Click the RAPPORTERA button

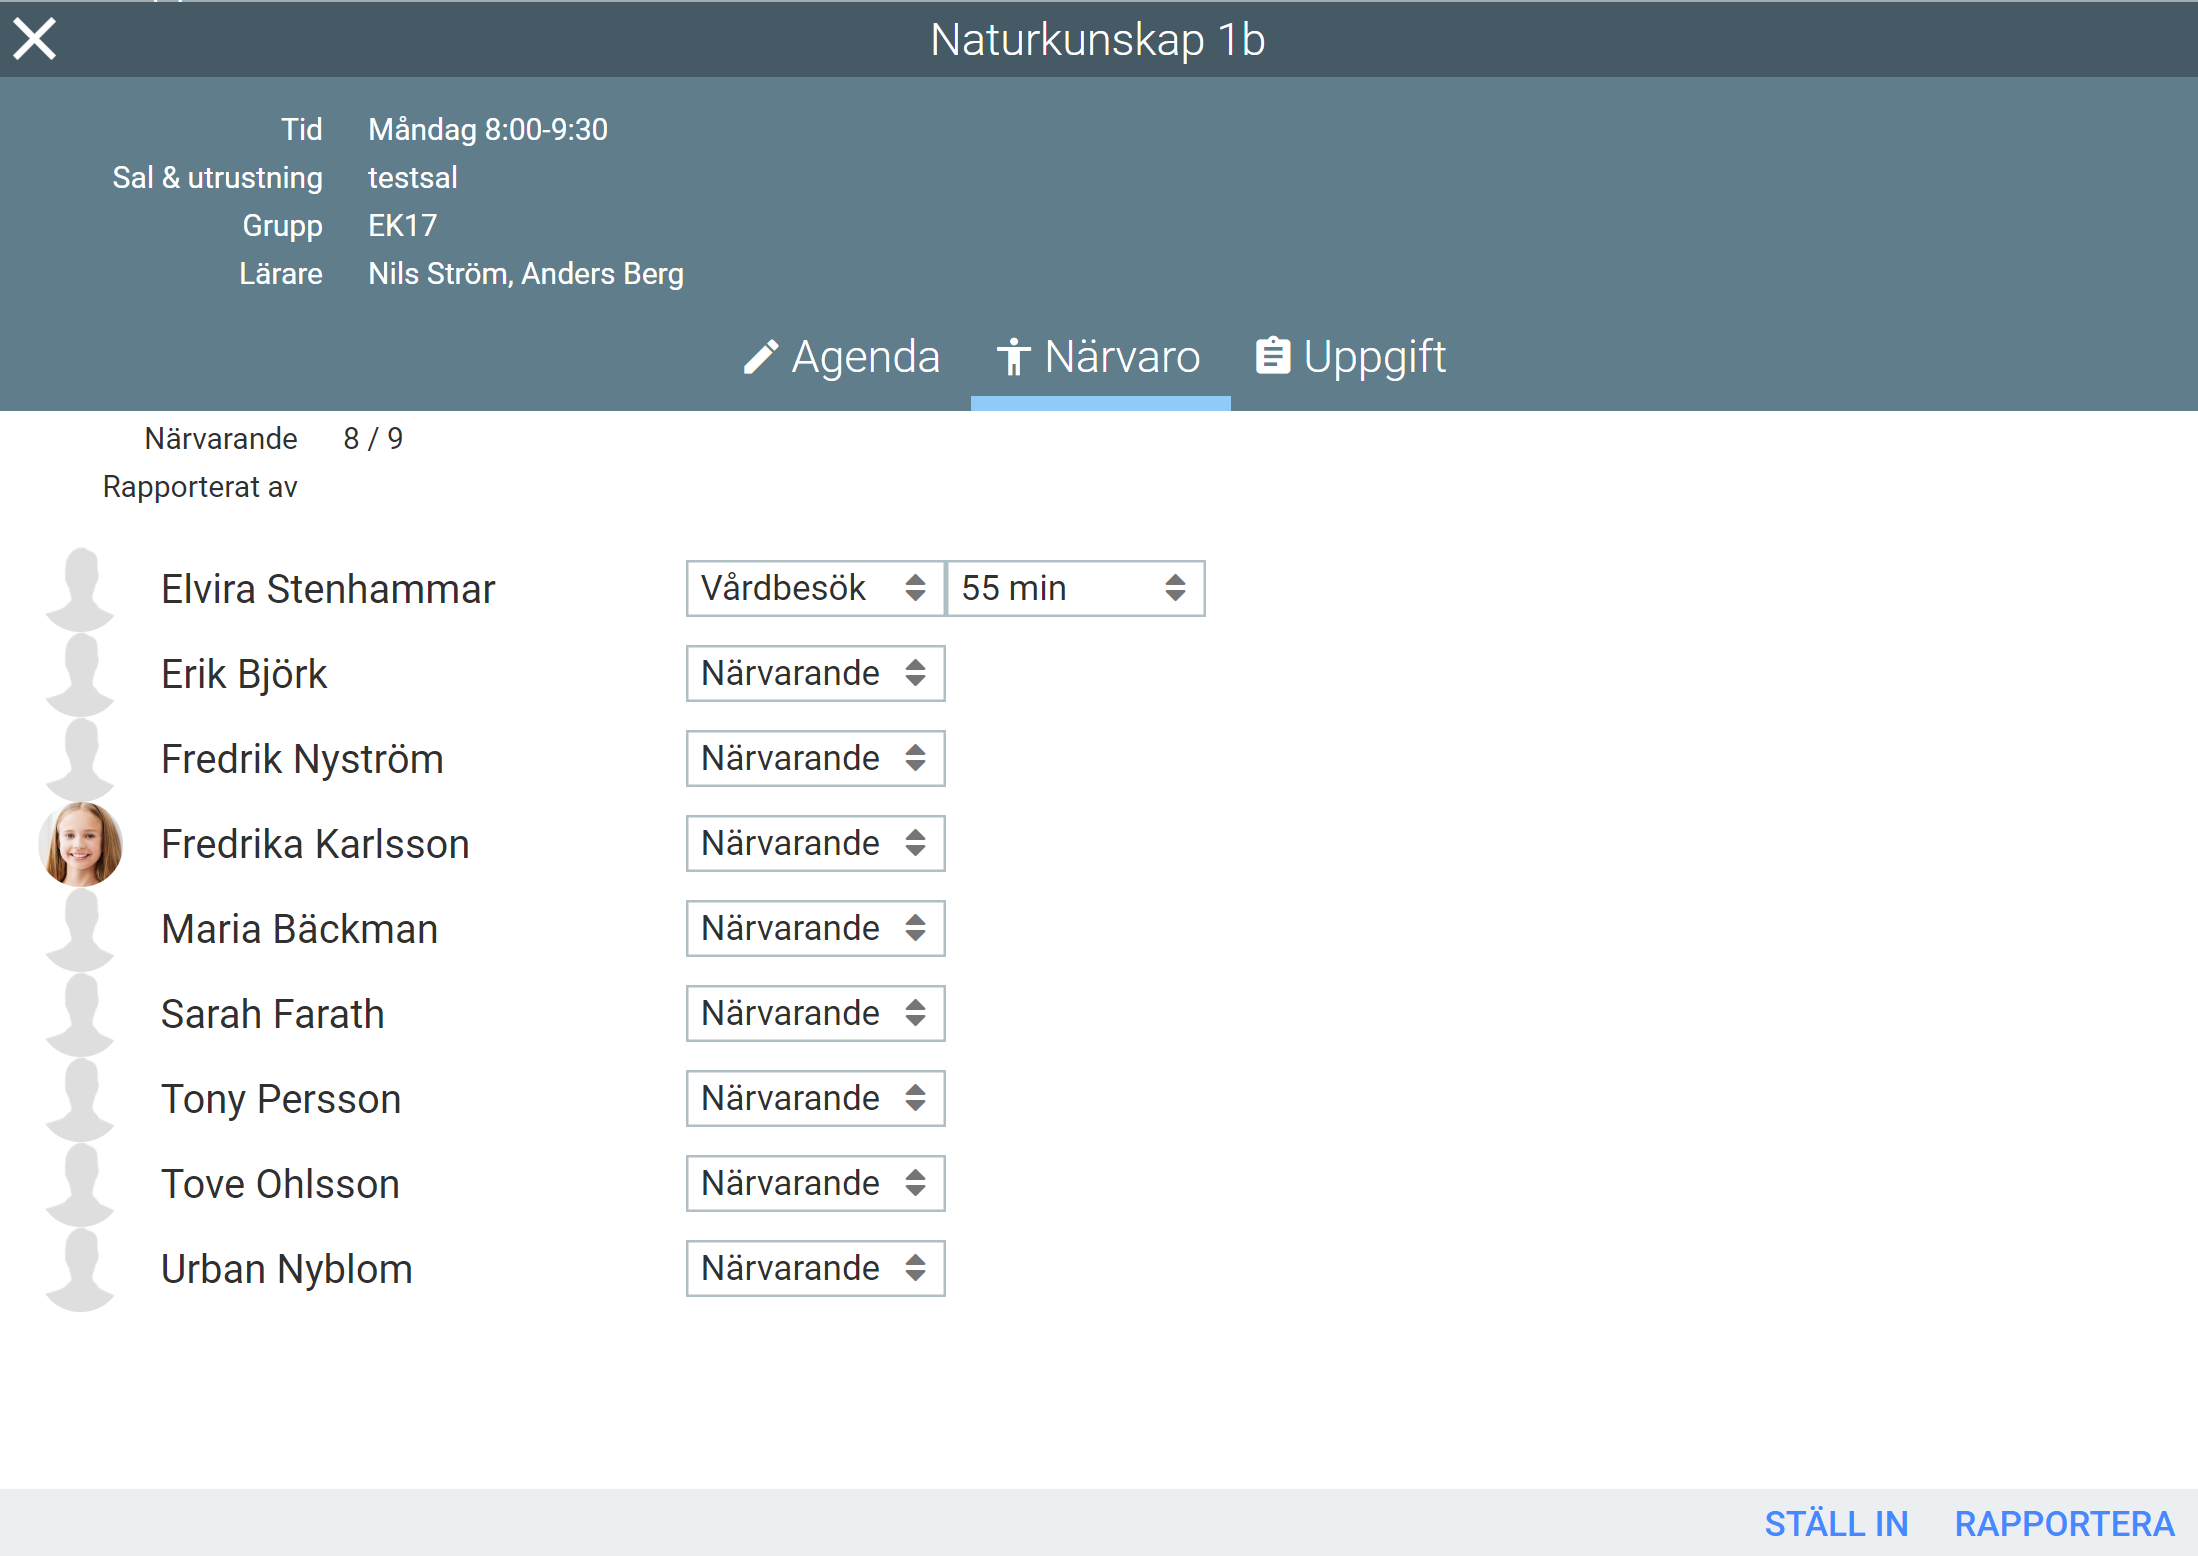2064,1524
